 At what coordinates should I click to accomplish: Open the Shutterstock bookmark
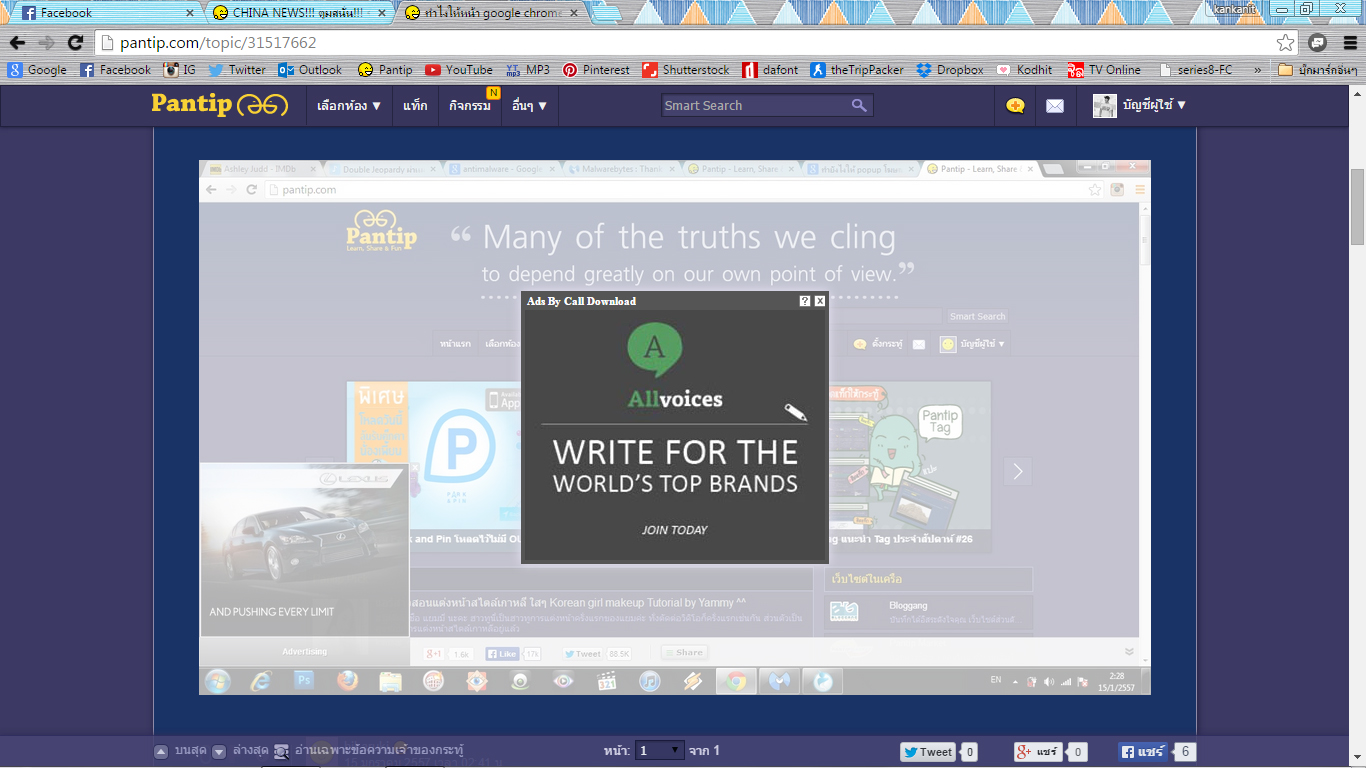(x=686, y=70)
